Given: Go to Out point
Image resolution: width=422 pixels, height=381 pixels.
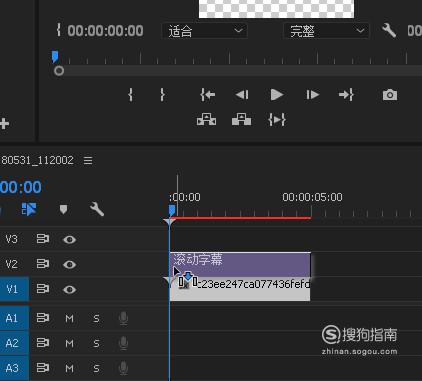Looking at the screenshot, I should tap(346, 95).
